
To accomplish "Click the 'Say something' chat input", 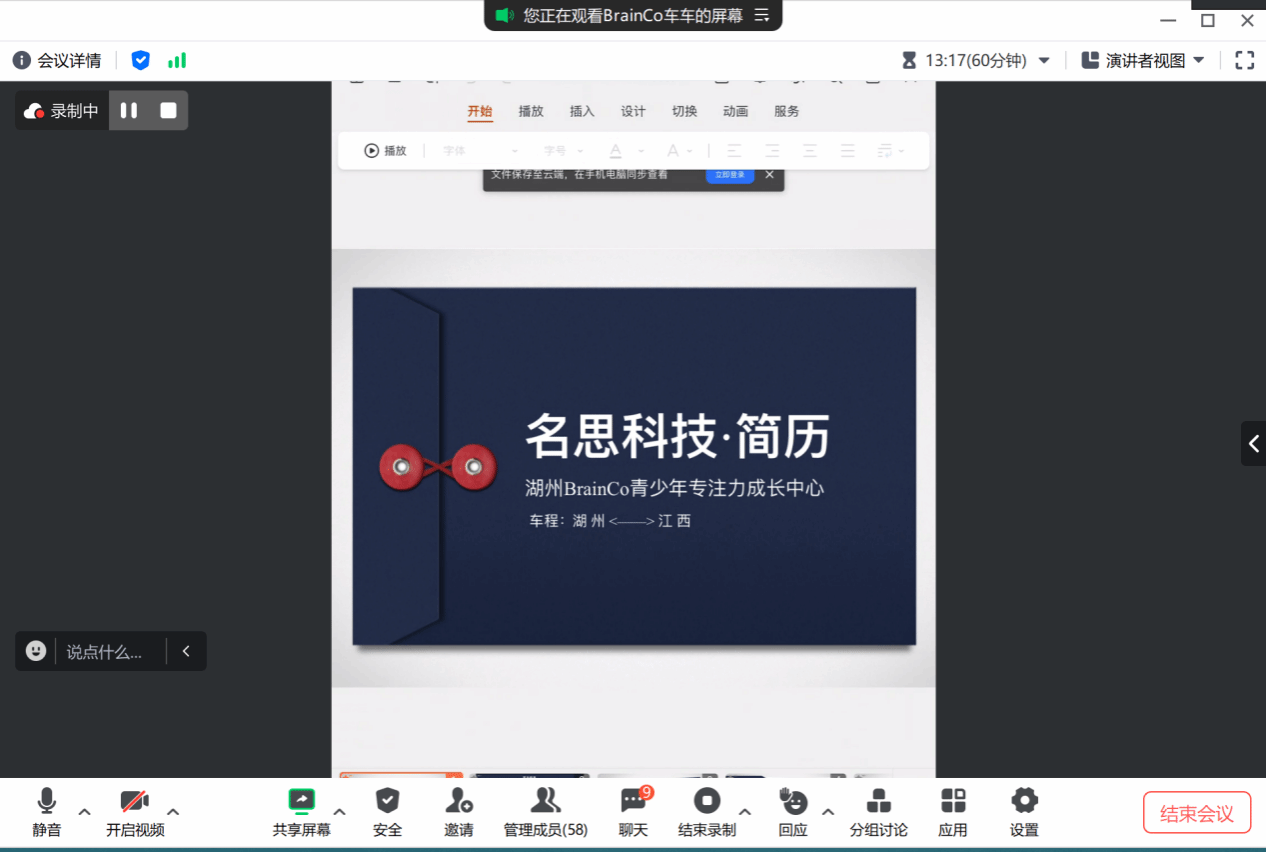I will pyautogui.click(x=104, y=652).
